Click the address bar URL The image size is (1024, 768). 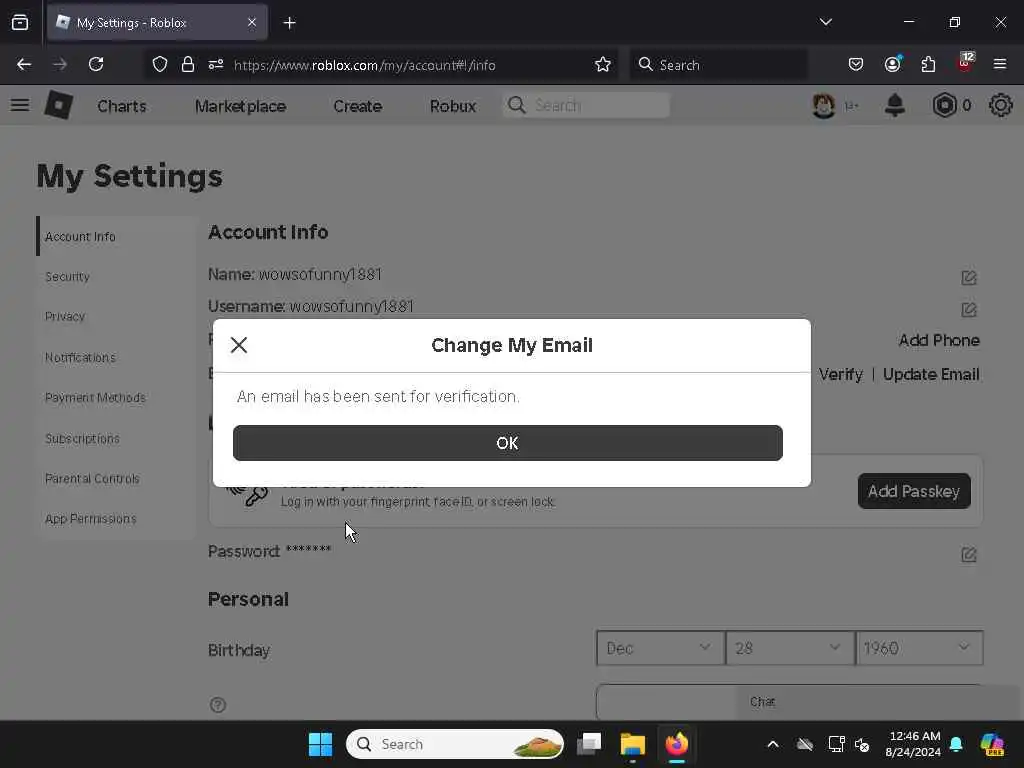click(364, 65)
